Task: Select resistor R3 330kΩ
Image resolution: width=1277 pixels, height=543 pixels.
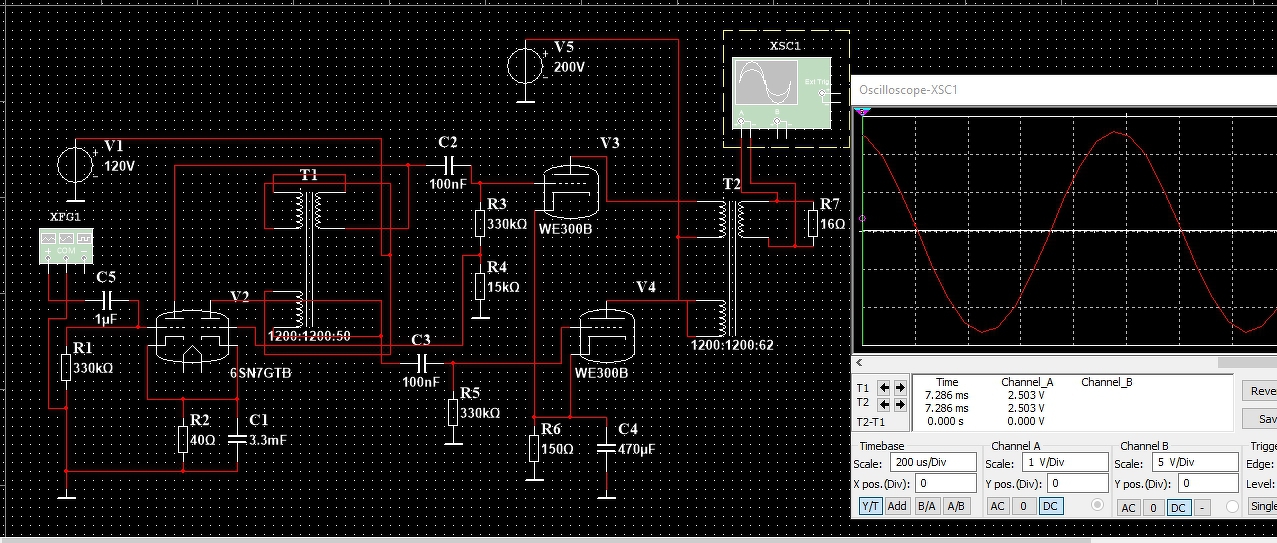Action: click(480, 222)
